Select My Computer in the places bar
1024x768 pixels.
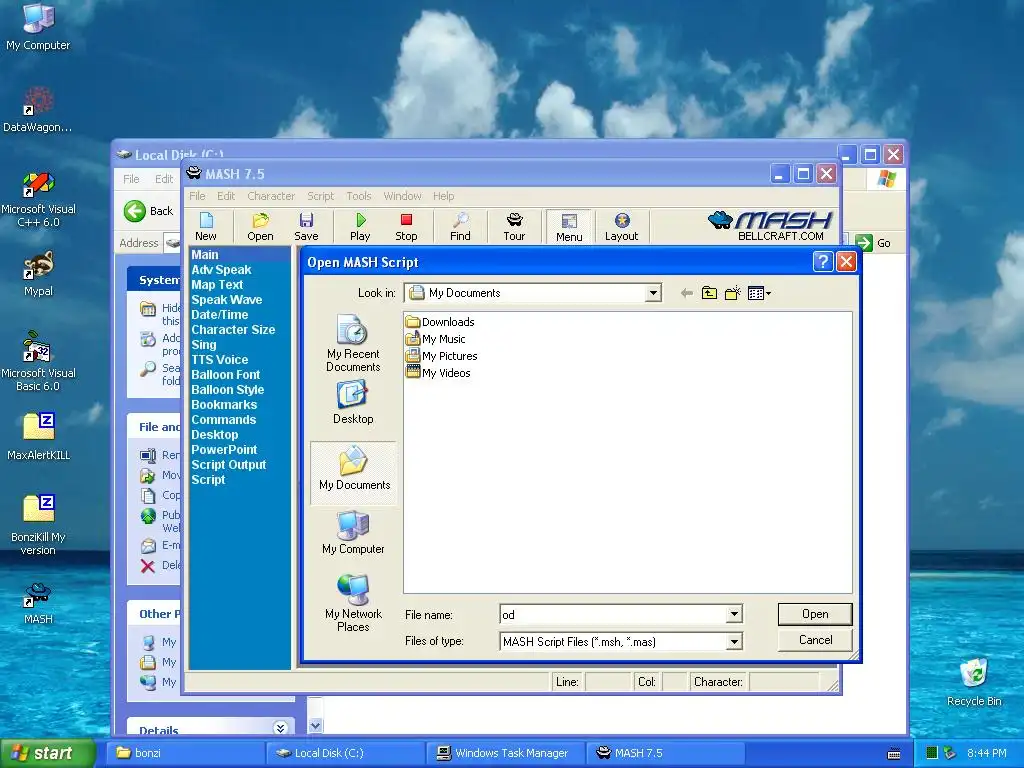click(353, 533)
